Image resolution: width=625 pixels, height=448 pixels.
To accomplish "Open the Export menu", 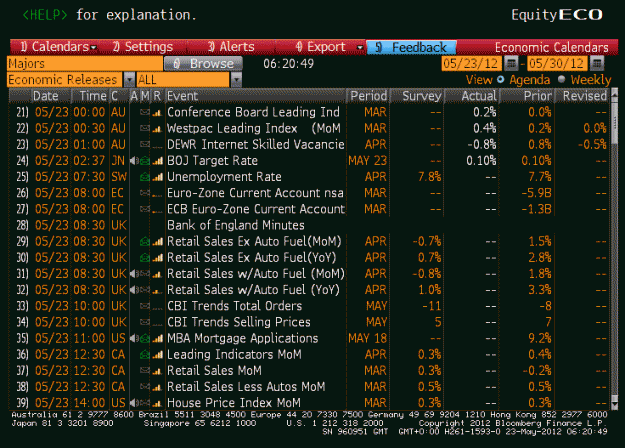I will [320, 47].
